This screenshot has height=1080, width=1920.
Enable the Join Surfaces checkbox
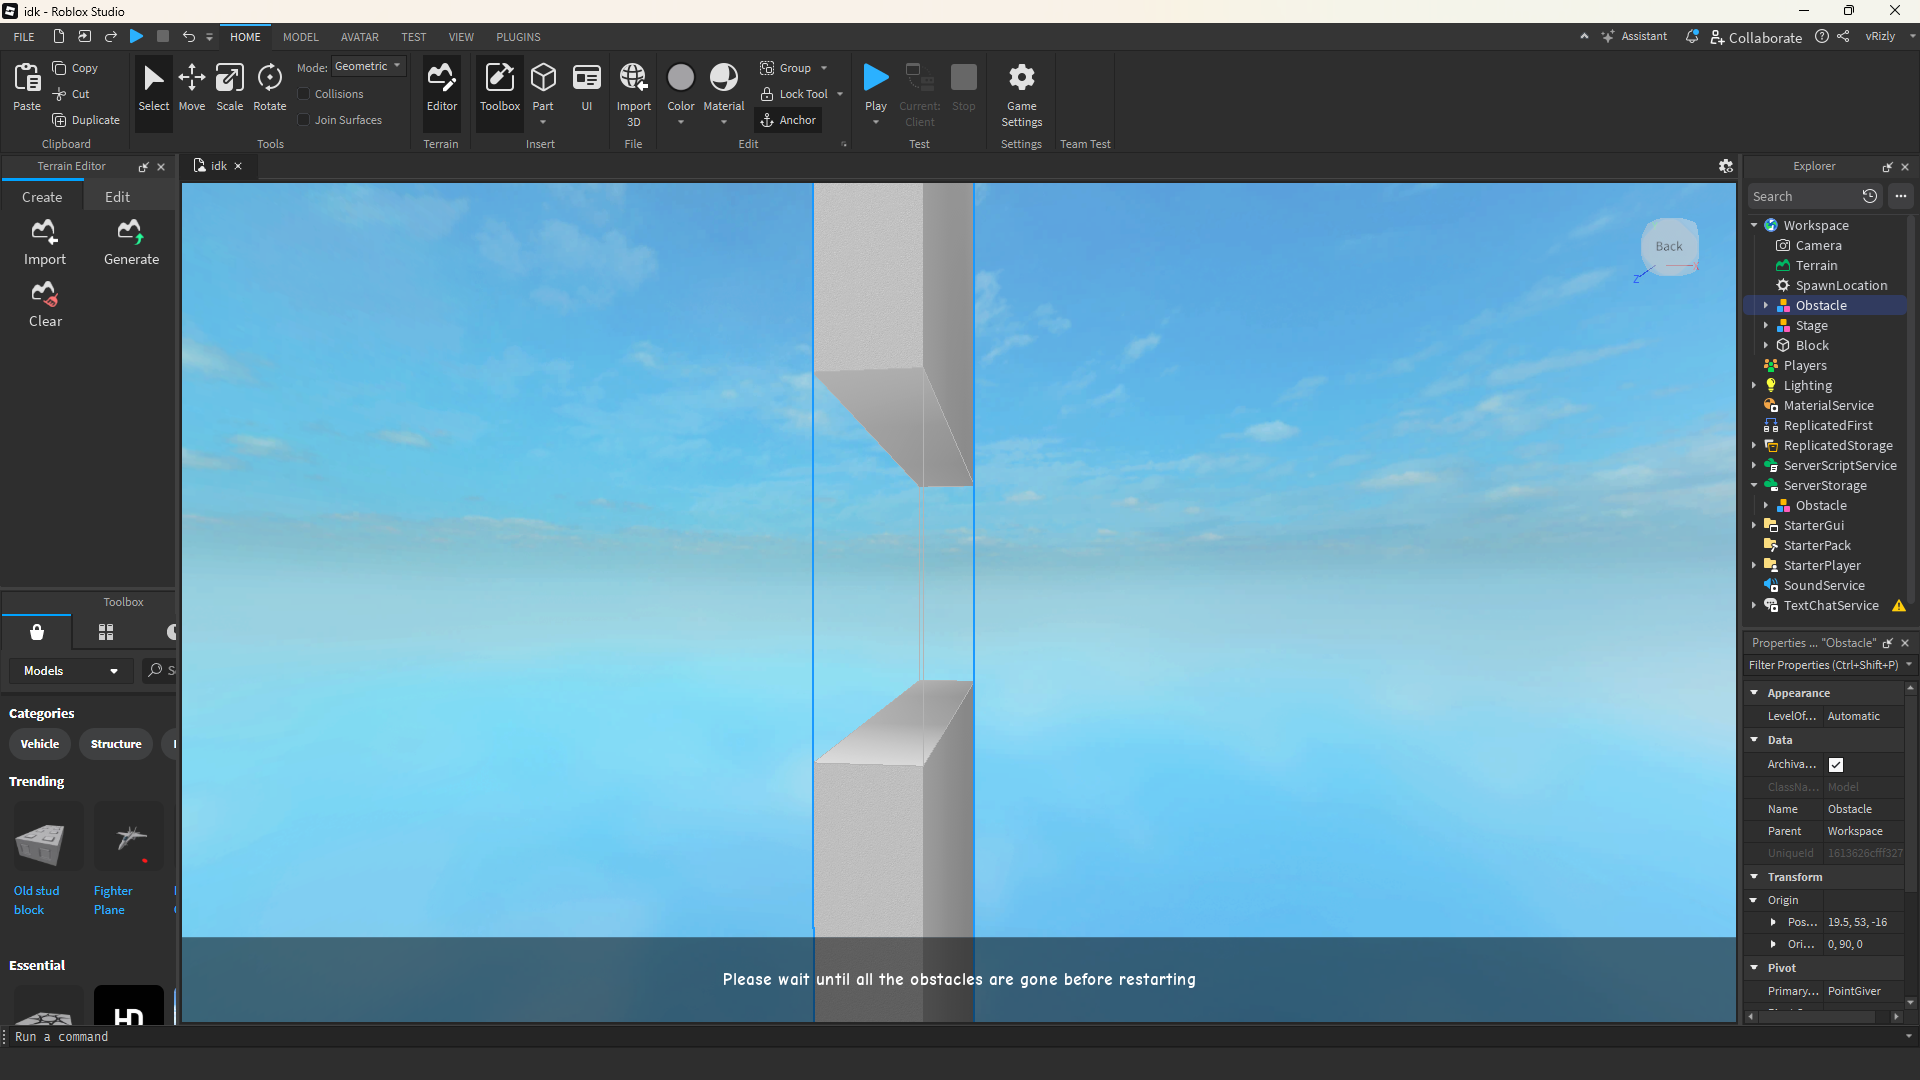(x=304, y=120)
